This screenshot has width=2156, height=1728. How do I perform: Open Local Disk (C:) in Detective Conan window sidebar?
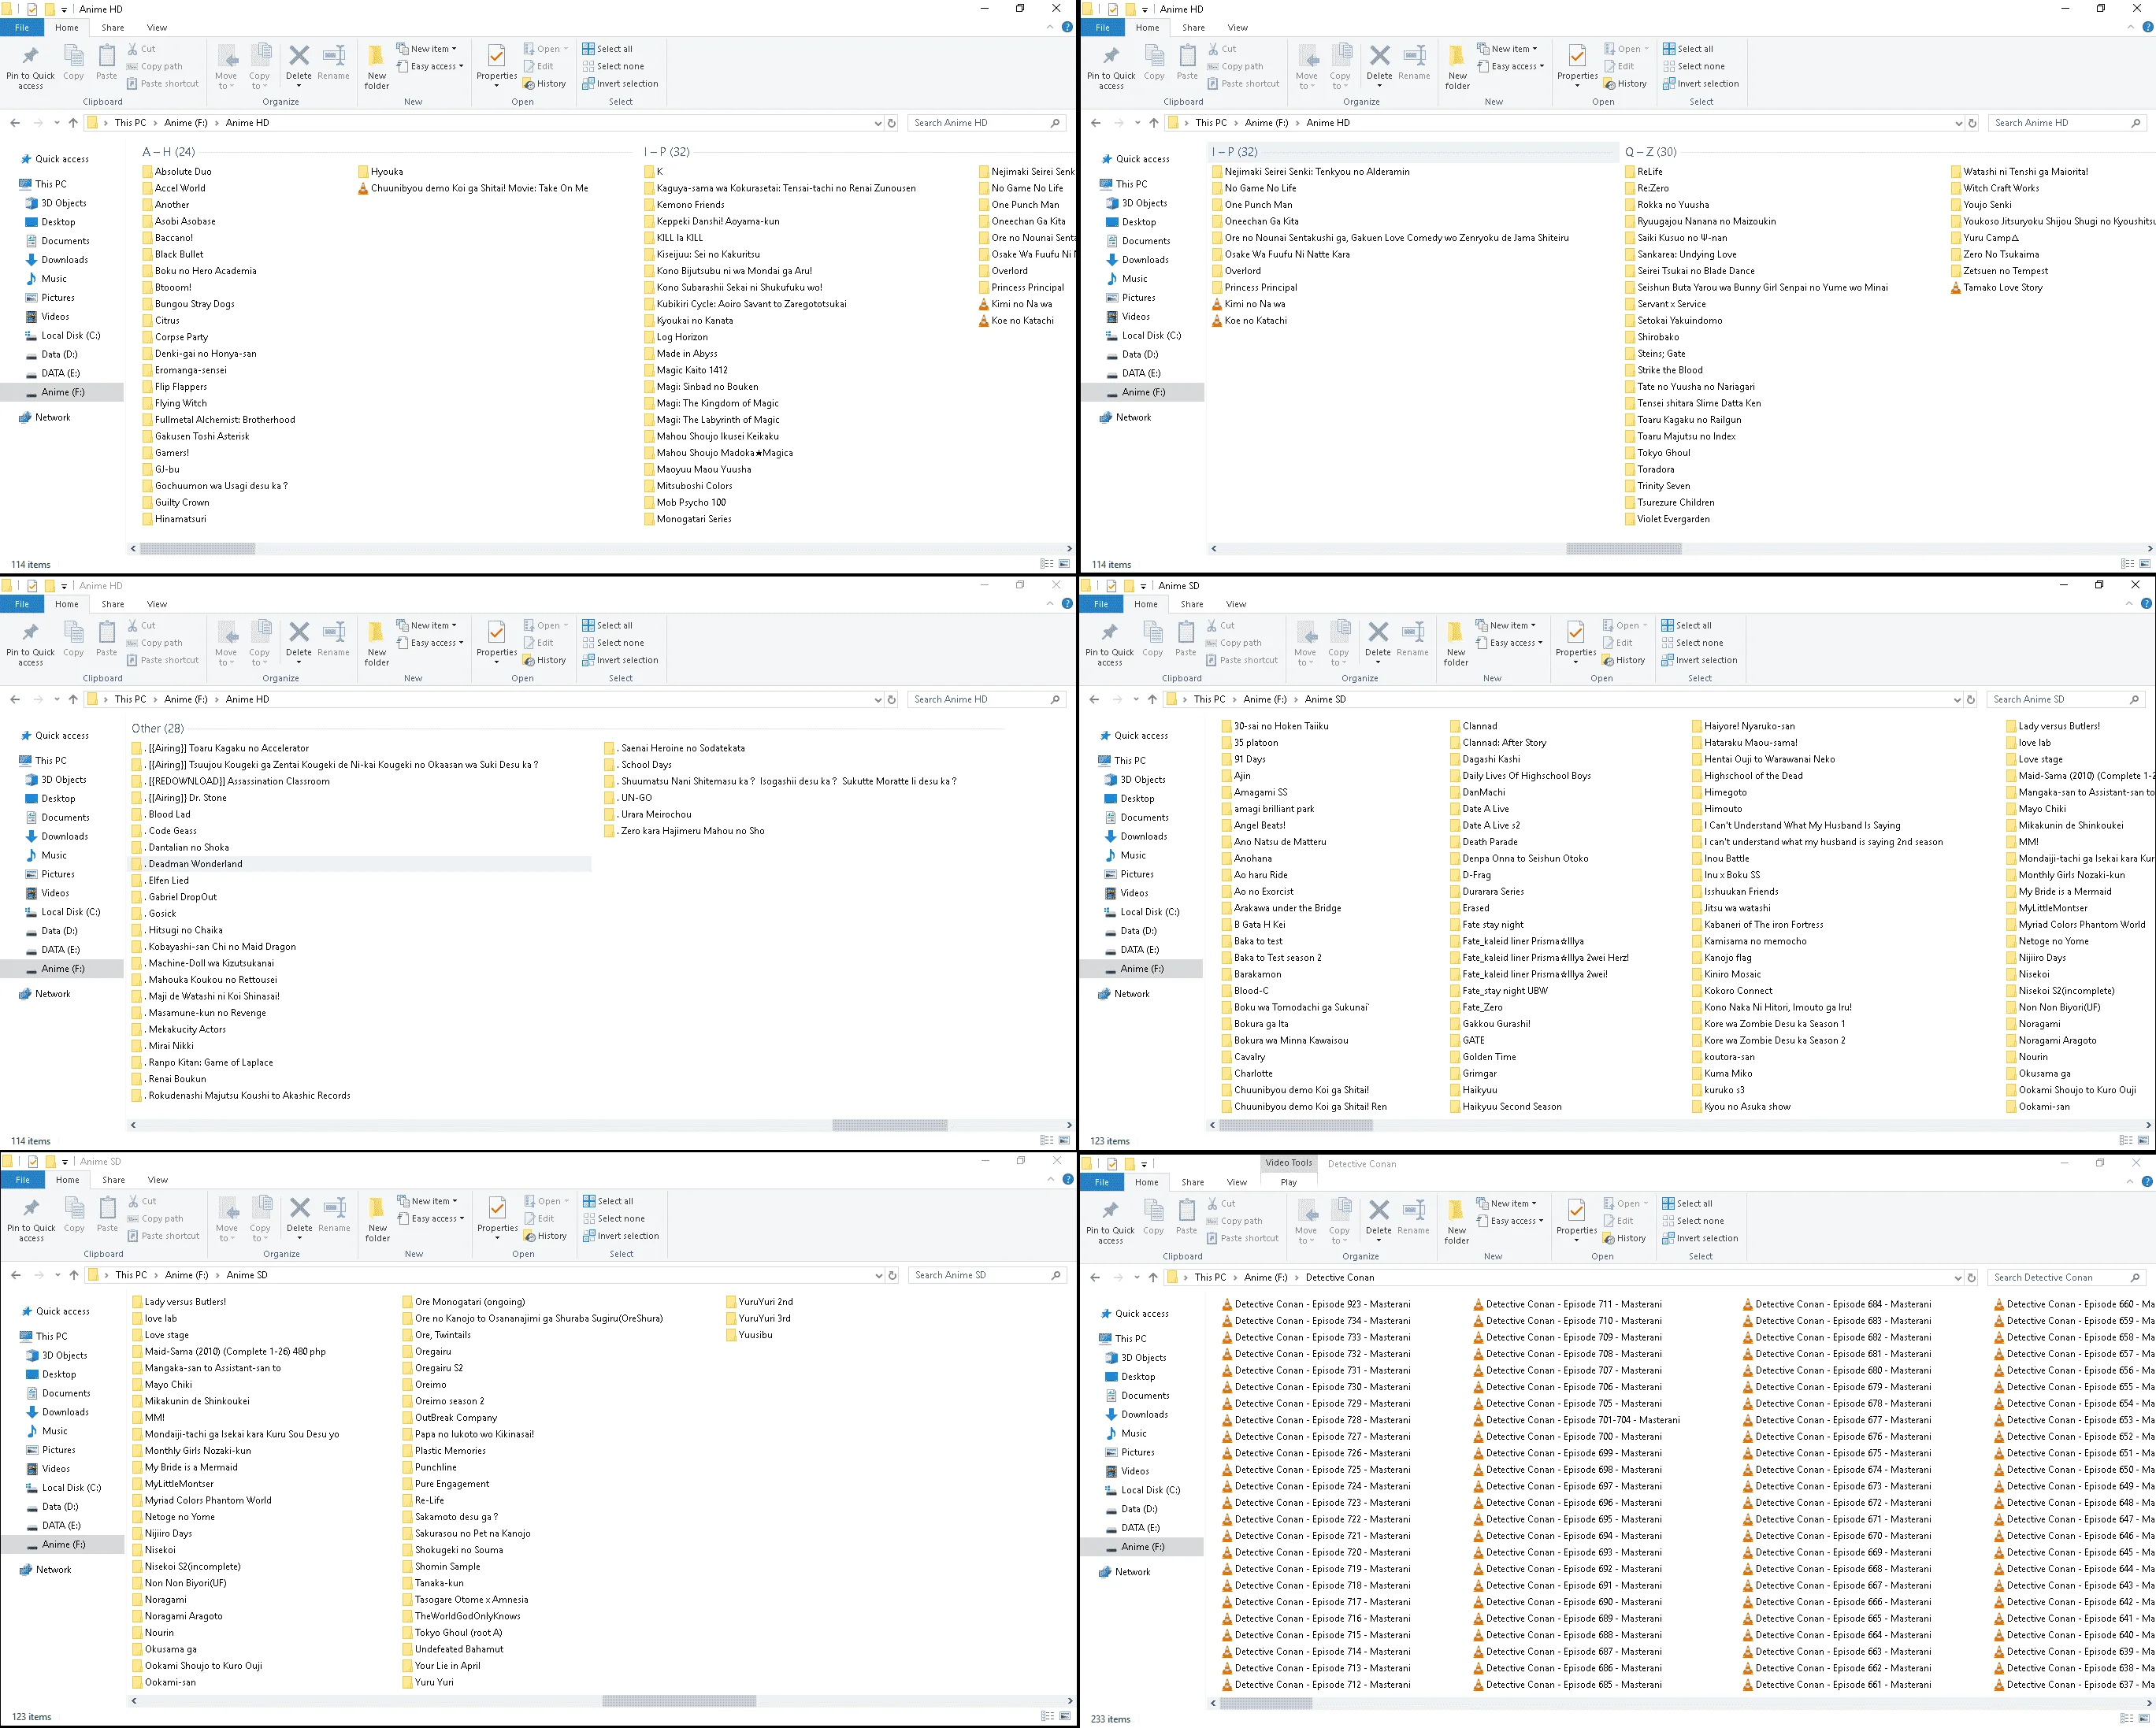tap(1142, 1490)
